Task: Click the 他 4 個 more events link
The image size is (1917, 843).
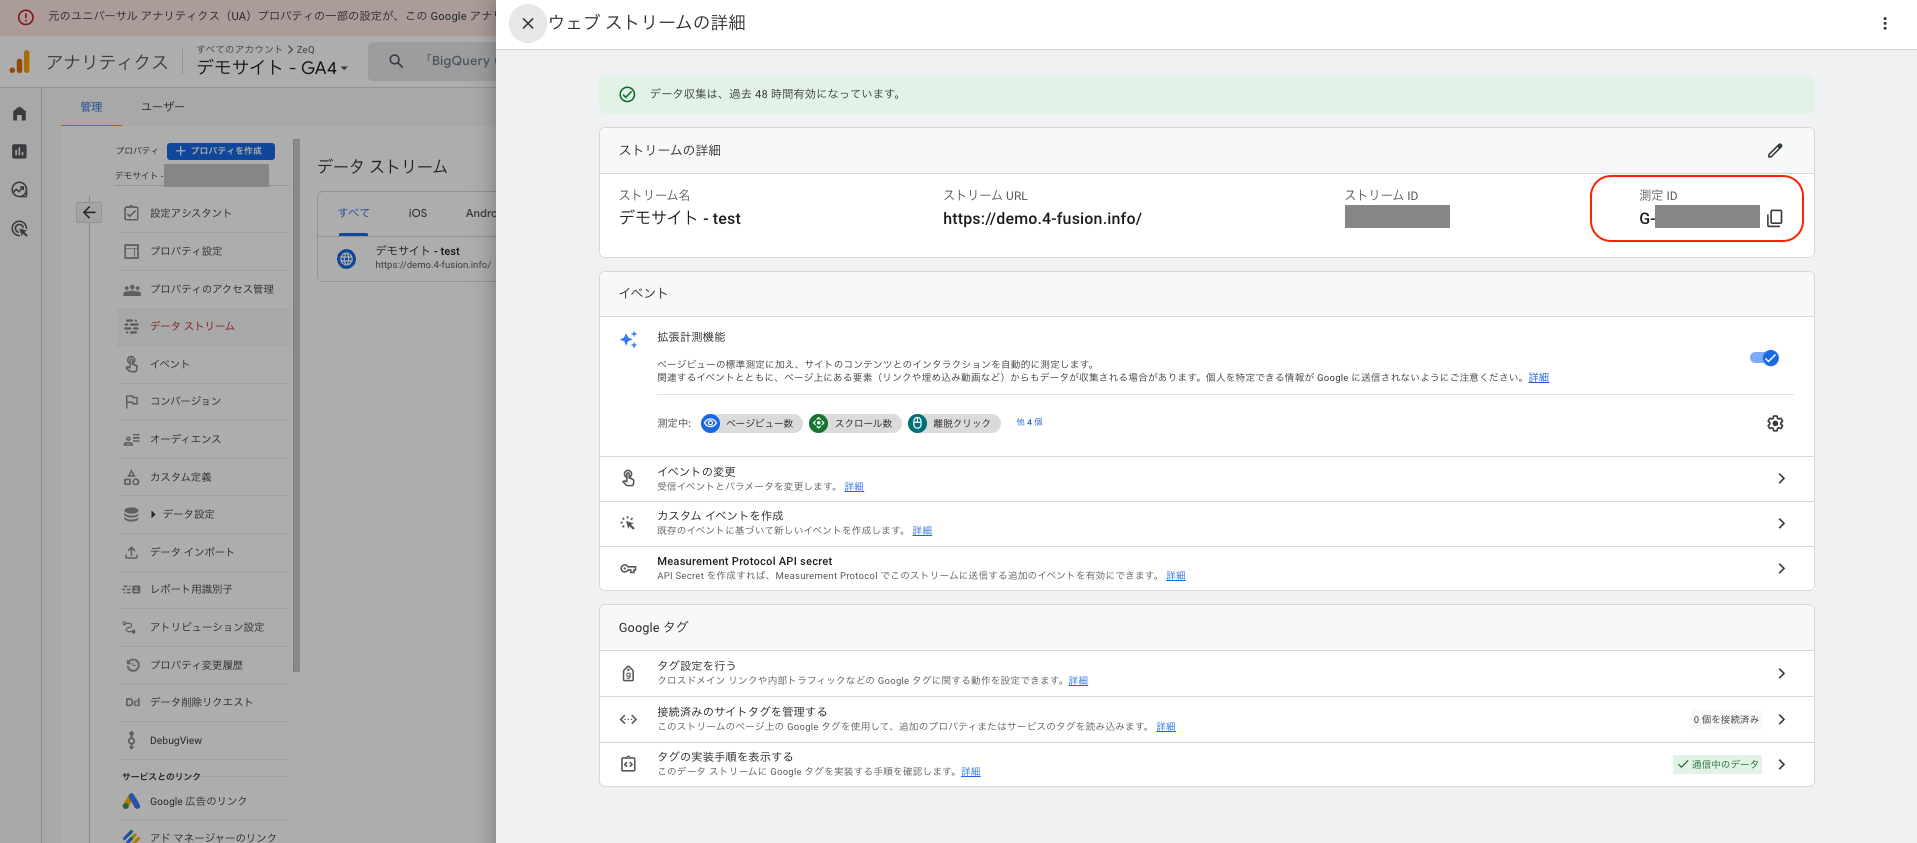Action: [1029, 422]
